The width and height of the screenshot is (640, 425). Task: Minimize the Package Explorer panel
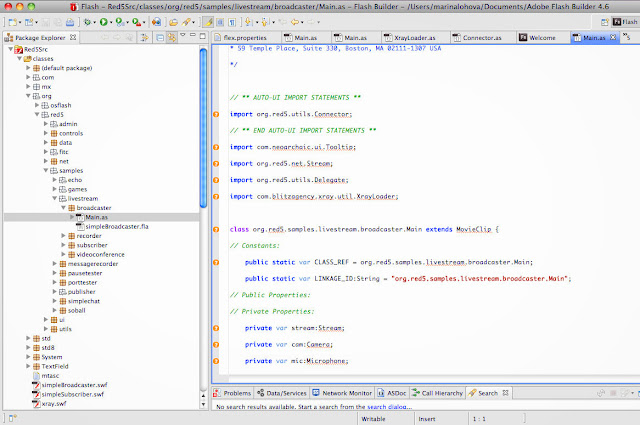[x=193, y=35]
